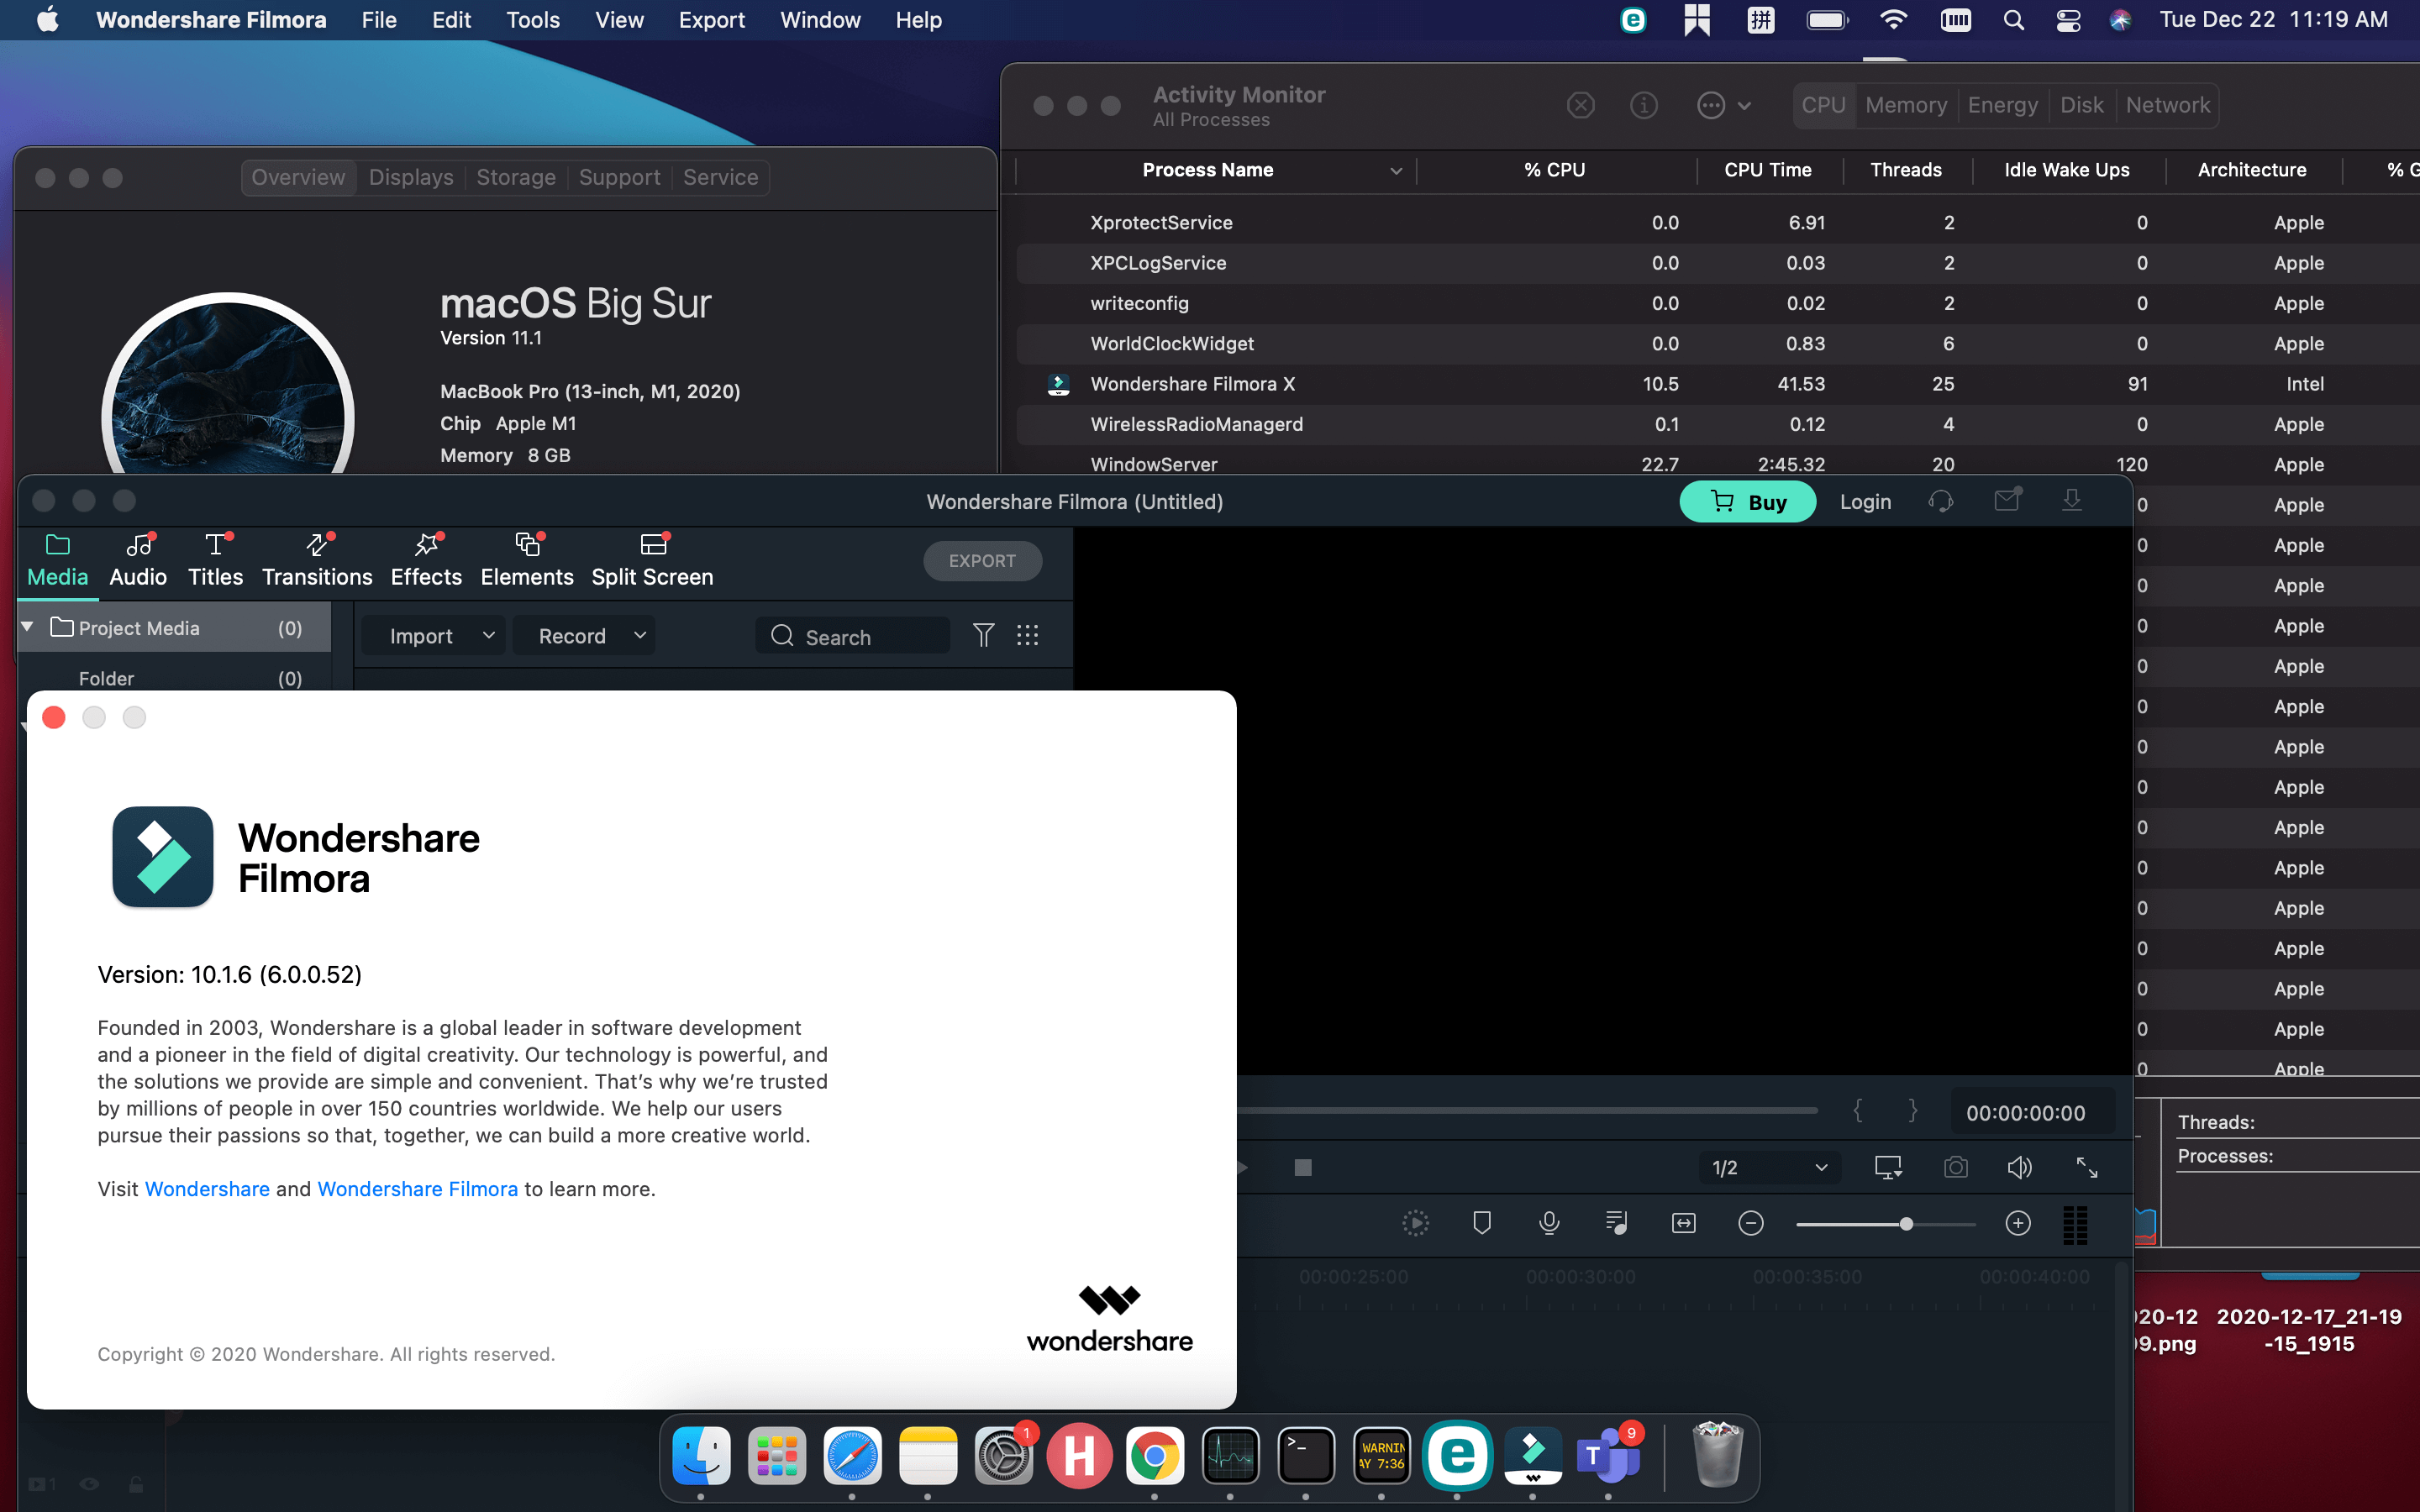This screenshot has width=2420, height=1512.
Task: Open the headset support icon
Action: point(1940,501)
